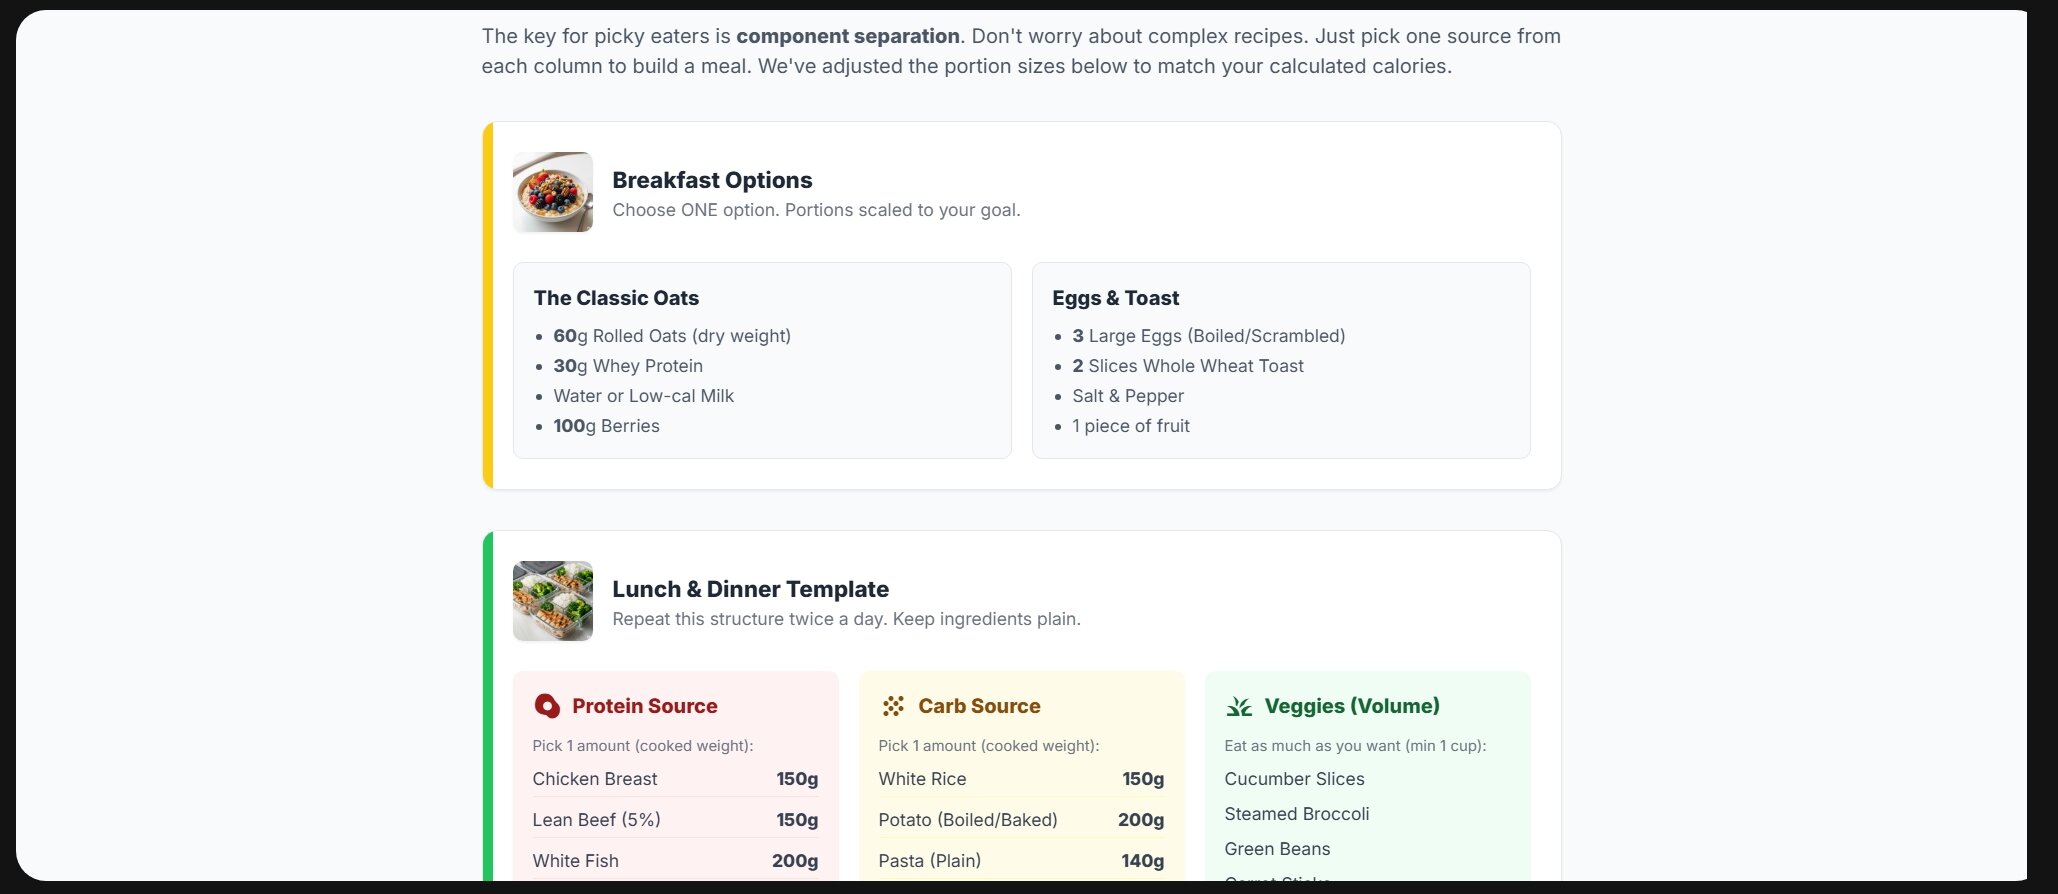Open the meal prep containers thumbnail
2058x894 pixels.
[553, 601]
